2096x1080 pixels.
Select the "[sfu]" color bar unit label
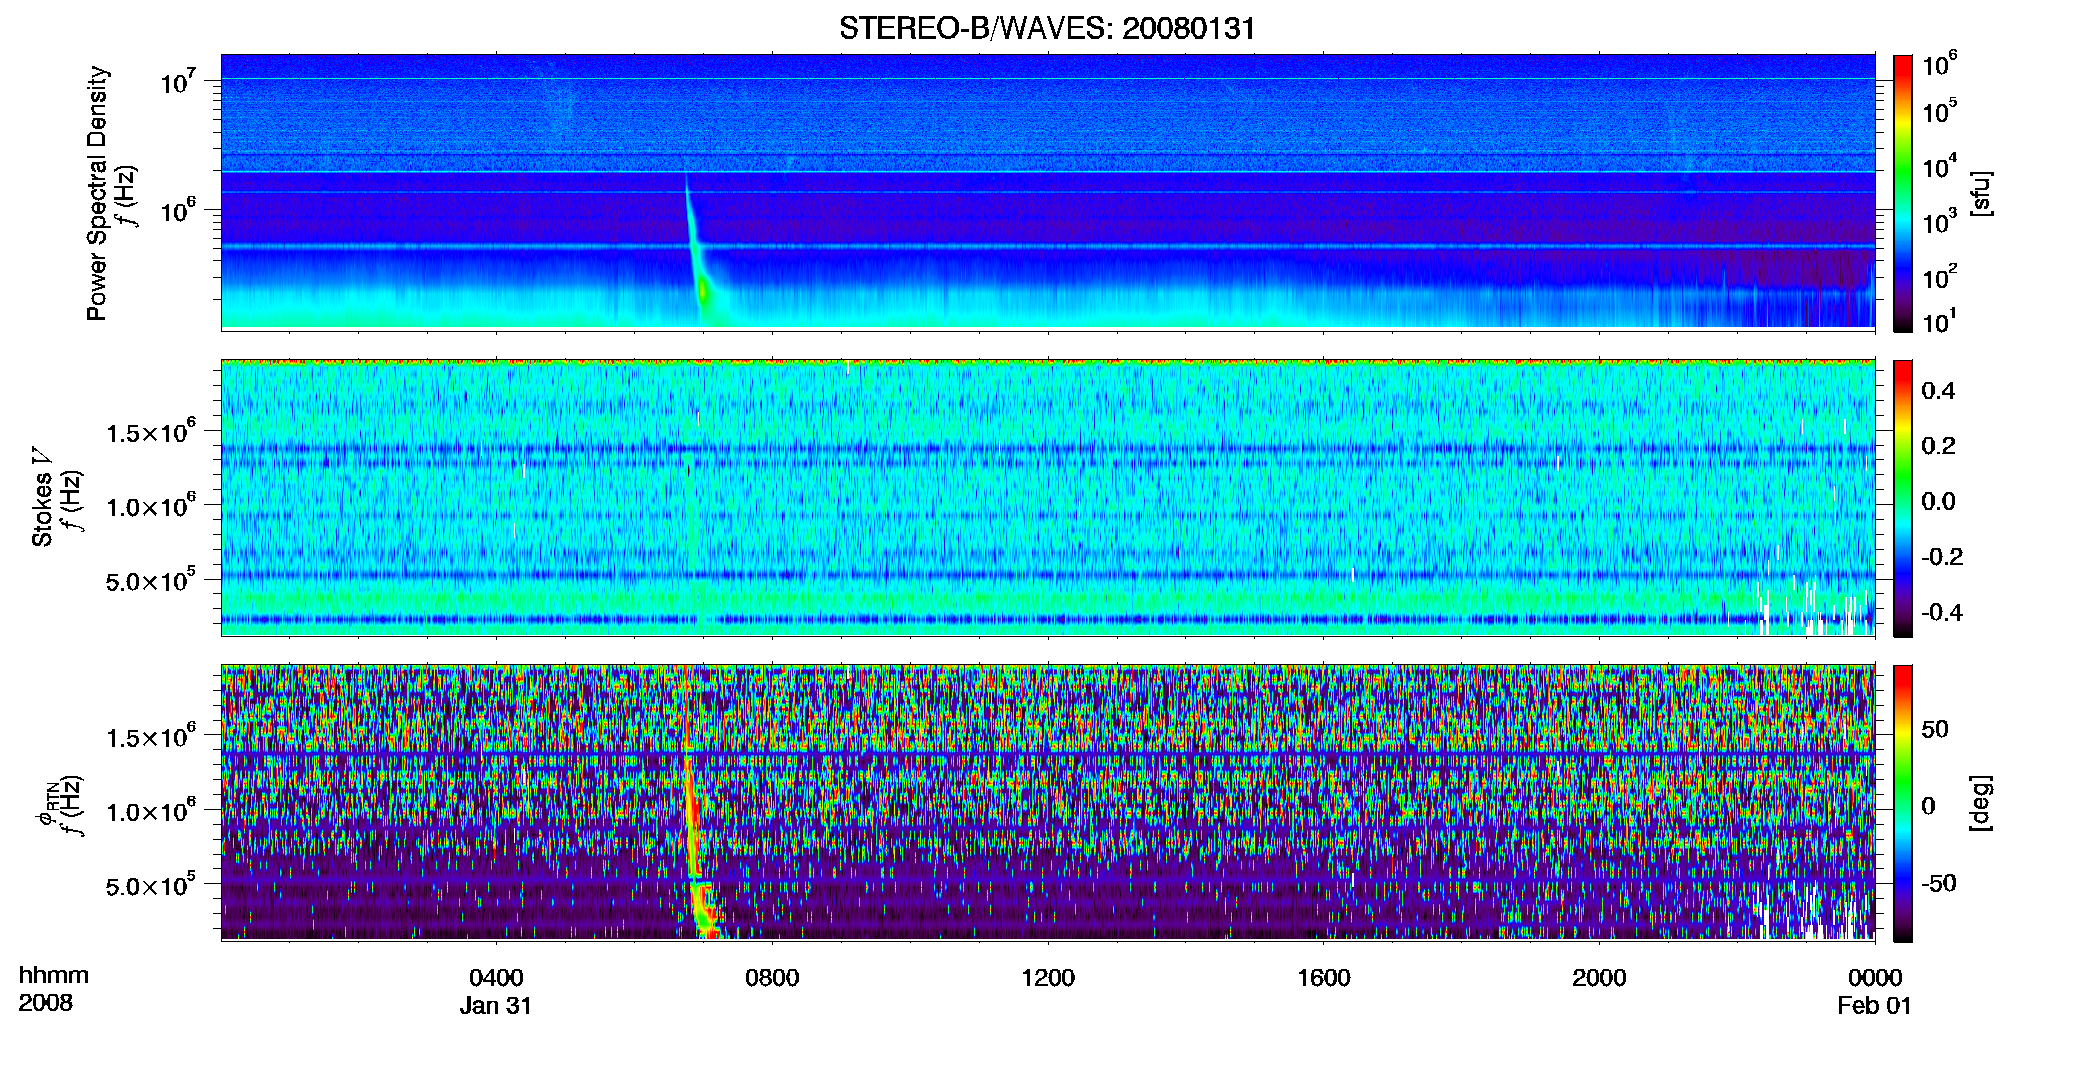point(1980,193)
